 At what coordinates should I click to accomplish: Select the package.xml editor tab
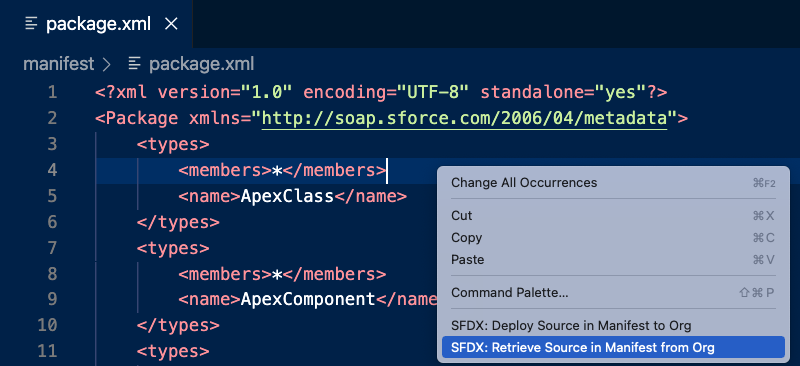point(96,23)
